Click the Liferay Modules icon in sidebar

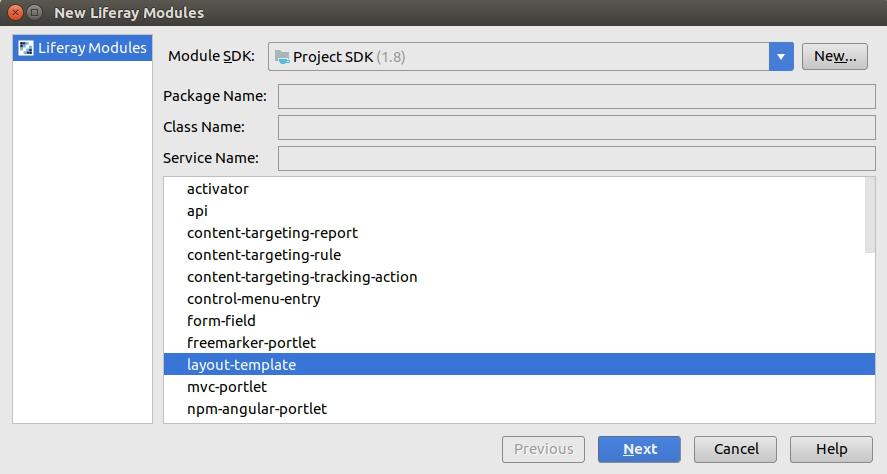[x=25, y=48]
